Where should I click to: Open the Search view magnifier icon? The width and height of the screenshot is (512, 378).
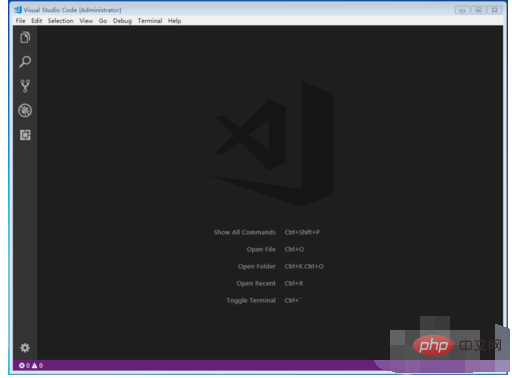point(25,62)
